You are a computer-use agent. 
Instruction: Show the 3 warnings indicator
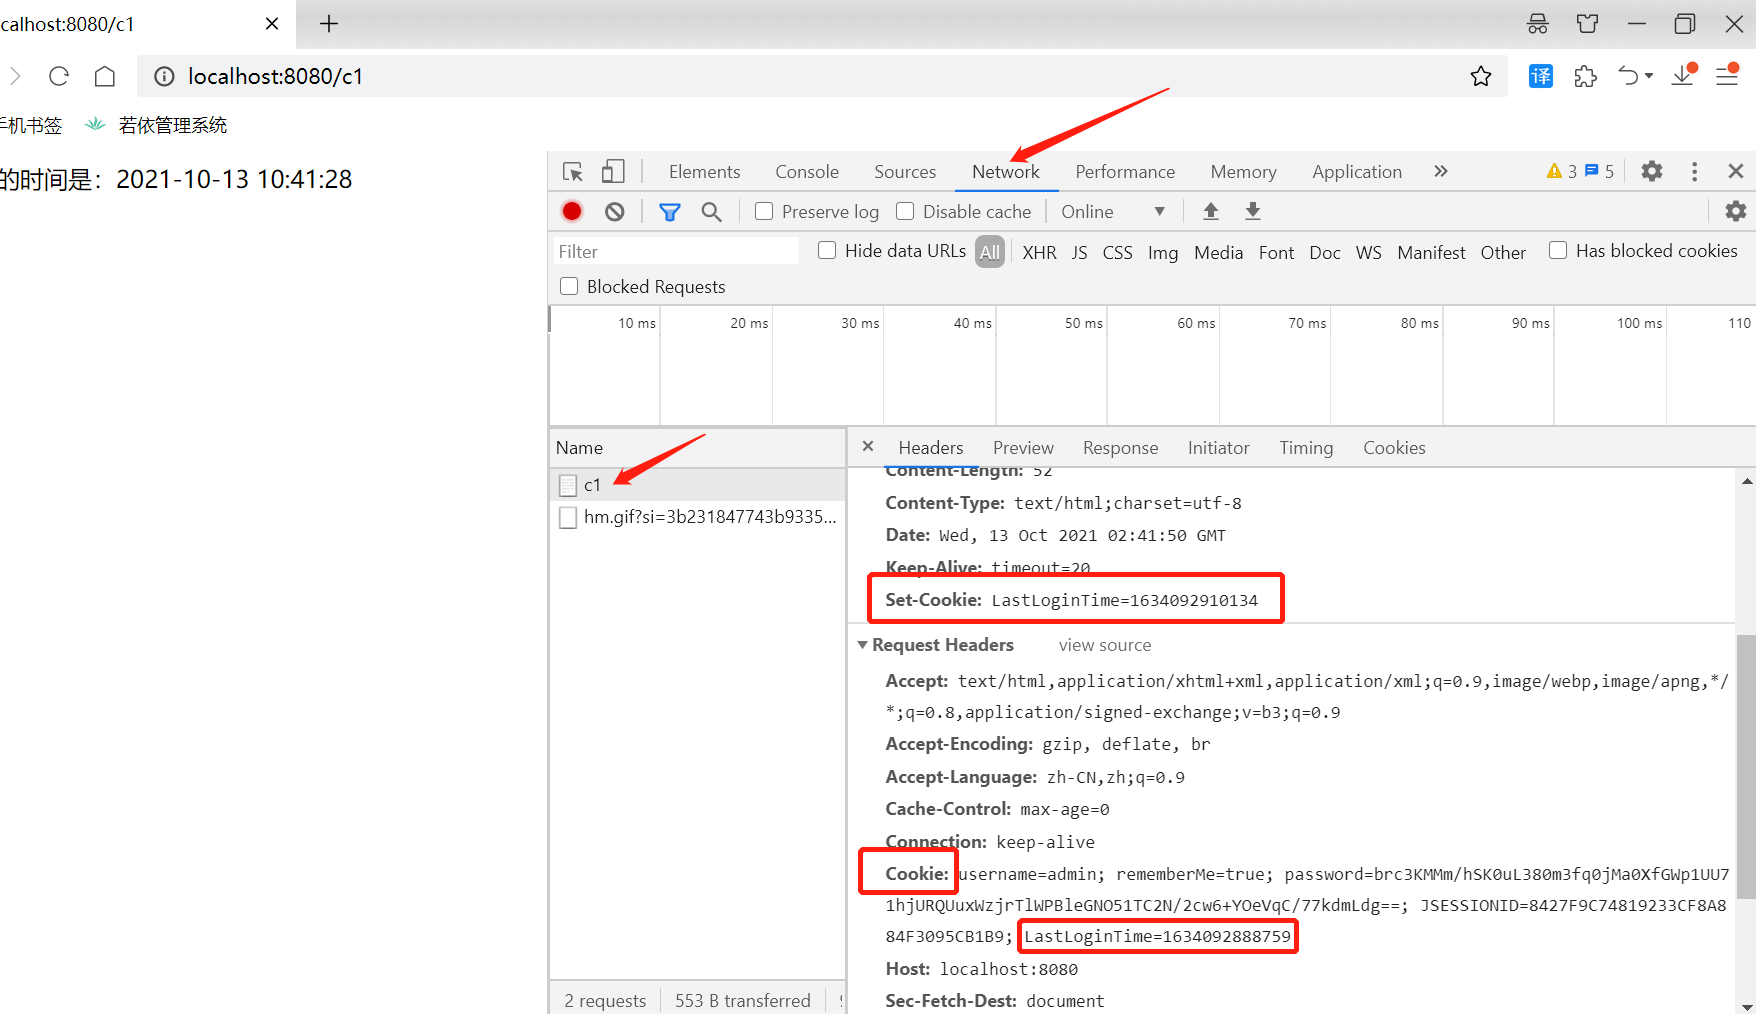1561,171
